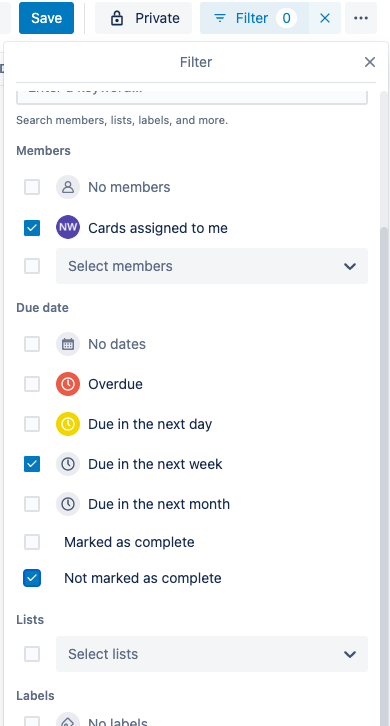Uncheck Cards assigned to me checkbox
Image resolution: width=390 pixels, height=726 pixels.
point(32,228)
